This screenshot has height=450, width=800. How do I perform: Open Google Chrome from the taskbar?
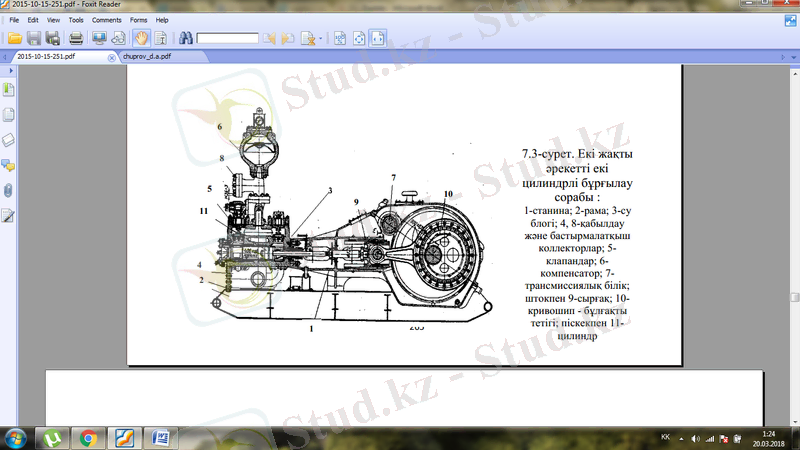(x=88, y=437)
